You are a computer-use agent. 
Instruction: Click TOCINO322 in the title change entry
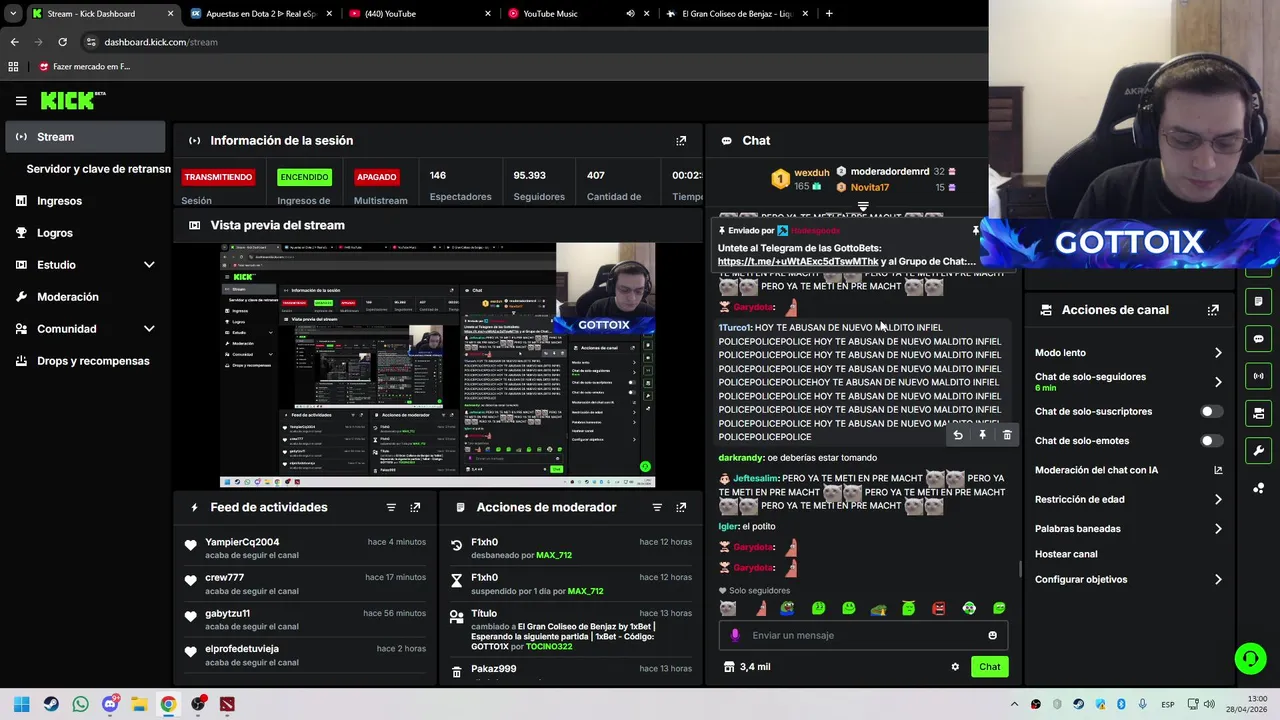point(549,647)
